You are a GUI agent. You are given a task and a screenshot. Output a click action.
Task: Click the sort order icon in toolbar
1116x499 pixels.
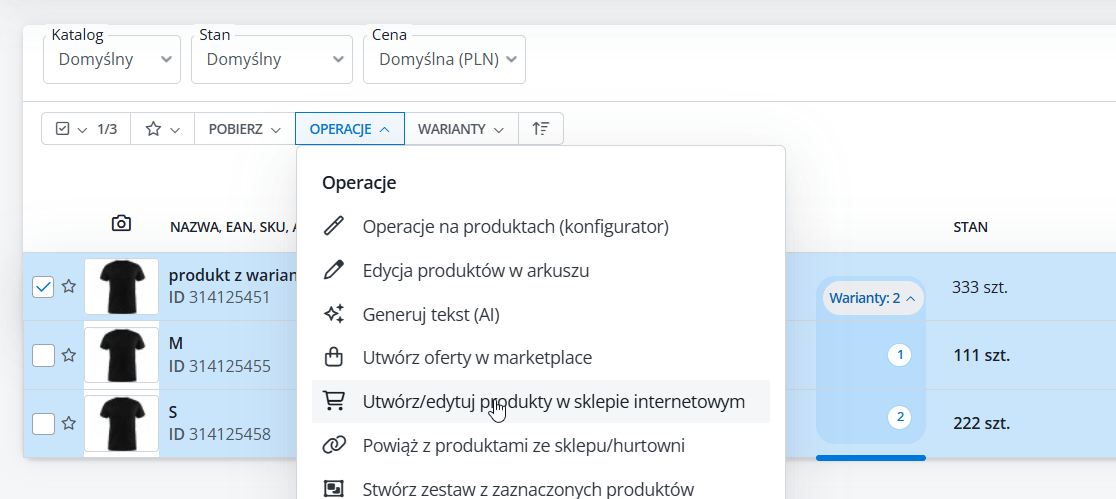[x=540, y=129]
